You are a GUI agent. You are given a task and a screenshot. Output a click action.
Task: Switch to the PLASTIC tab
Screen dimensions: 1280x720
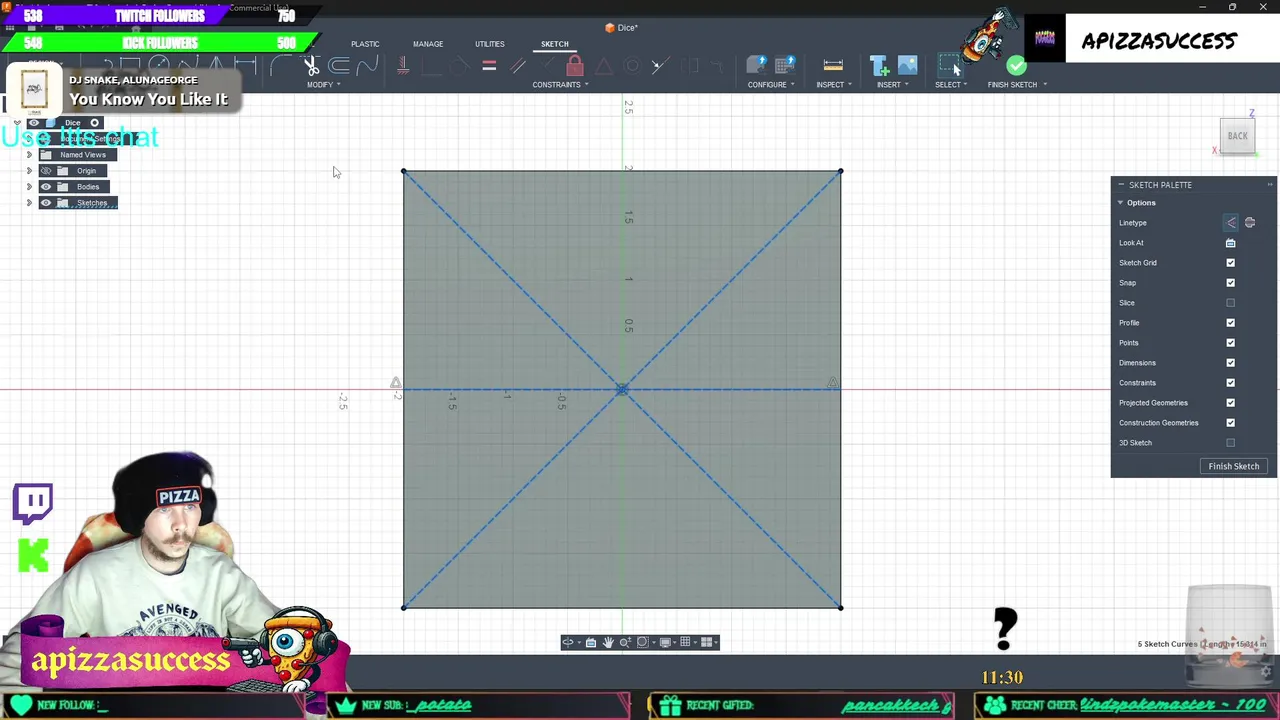pos(365,44)
